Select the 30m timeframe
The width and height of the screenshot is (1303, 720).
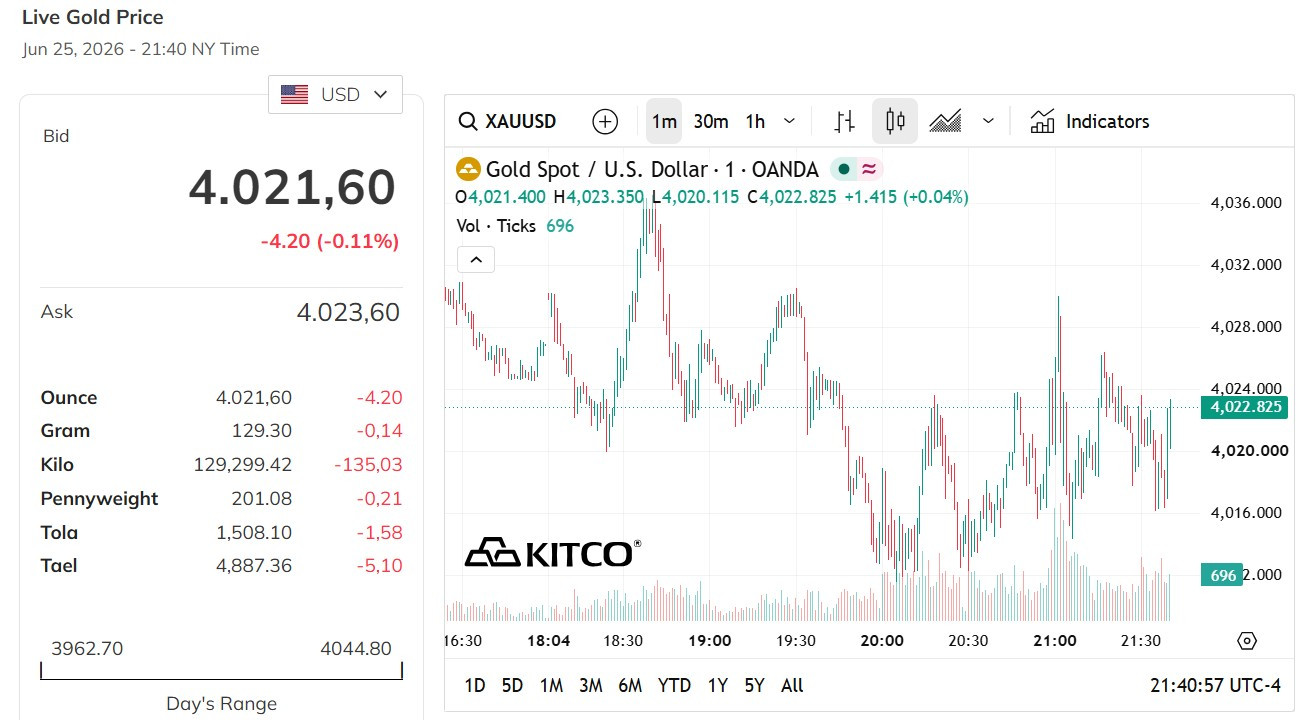[711, 121]
